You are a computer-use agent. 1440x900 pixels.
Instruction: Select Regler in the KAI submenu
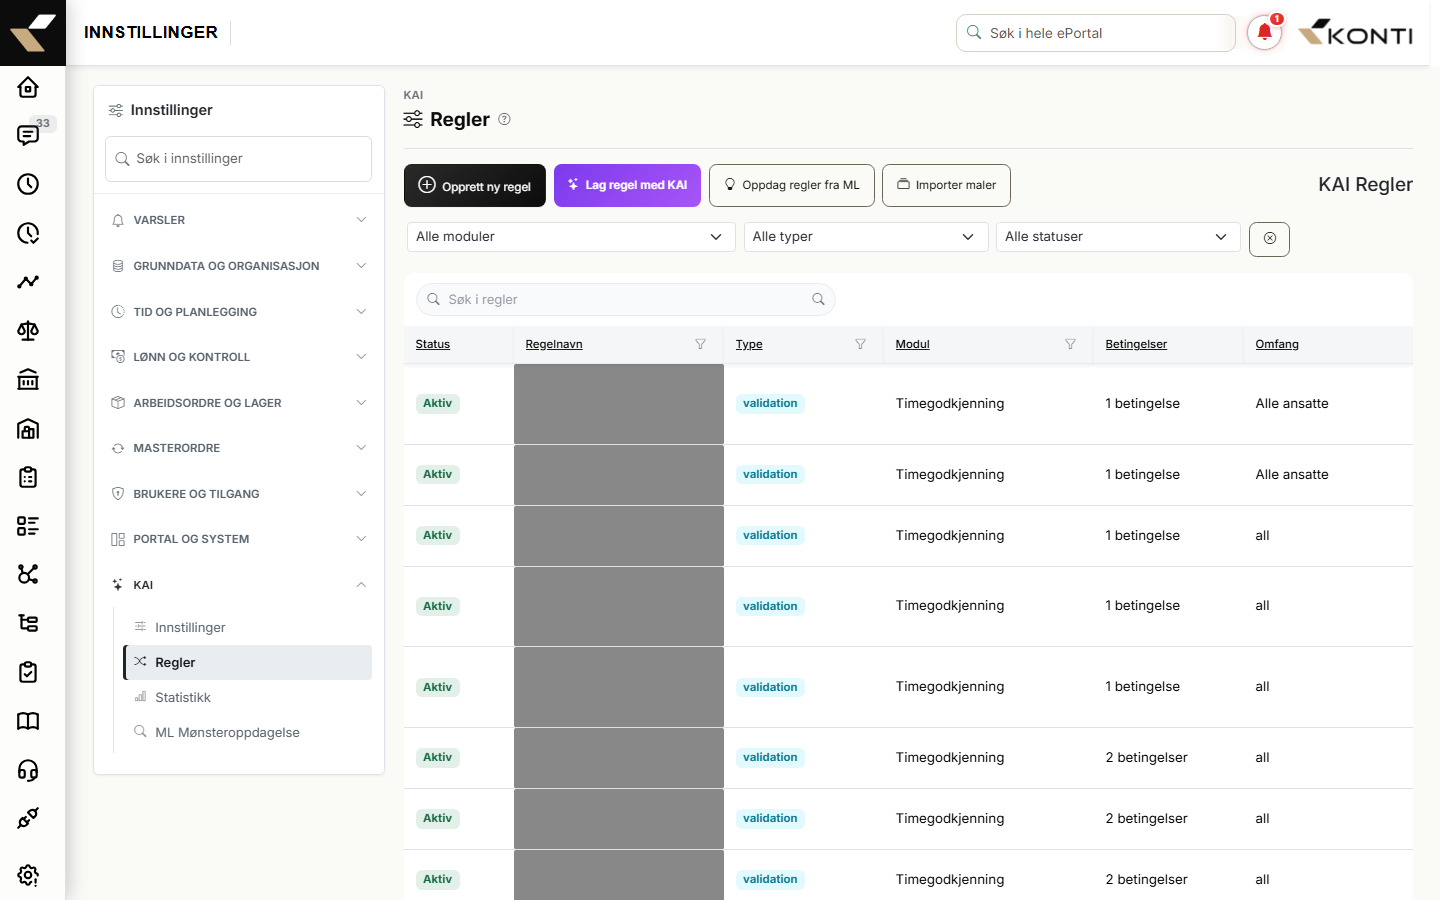(247, 662)
